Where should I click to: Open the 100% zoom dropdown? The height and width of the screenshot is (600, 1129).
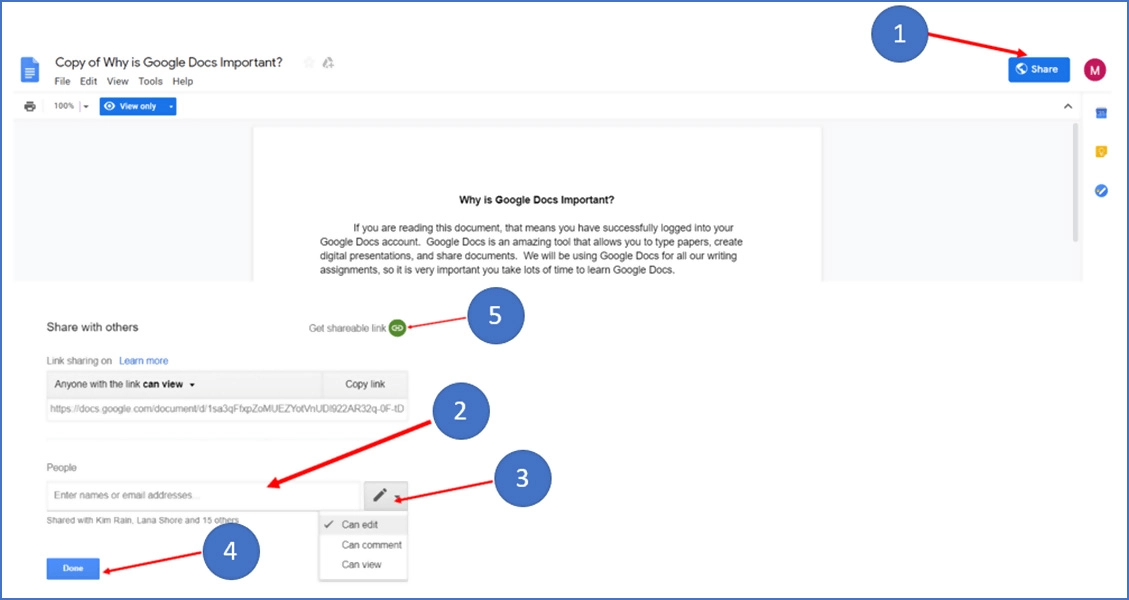tap(71, 107)
